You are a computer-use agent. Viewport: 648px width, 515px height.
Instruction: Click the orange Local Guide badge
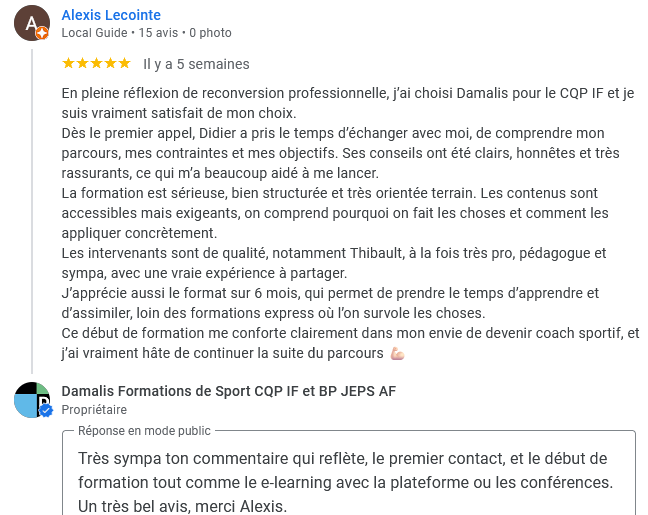[x=42, y=33]
